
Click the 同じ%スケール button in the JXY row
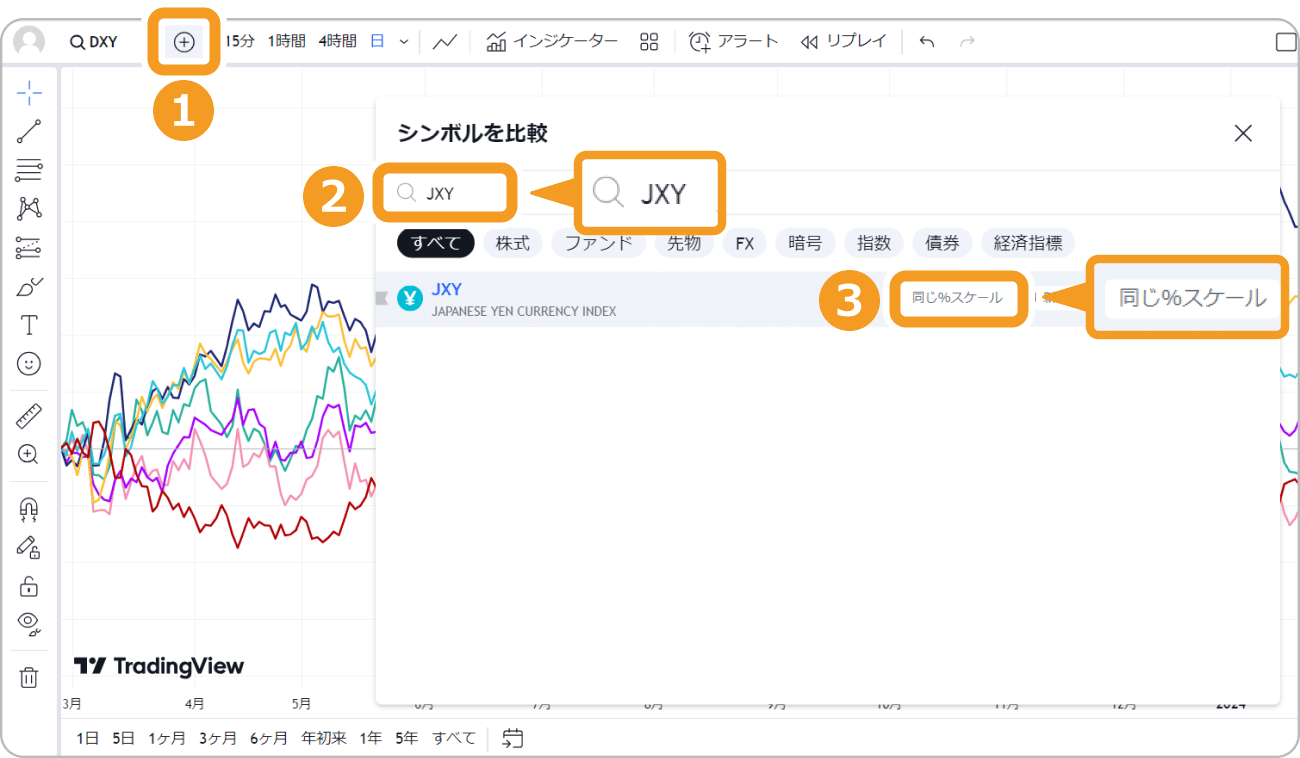coord(957,298)
